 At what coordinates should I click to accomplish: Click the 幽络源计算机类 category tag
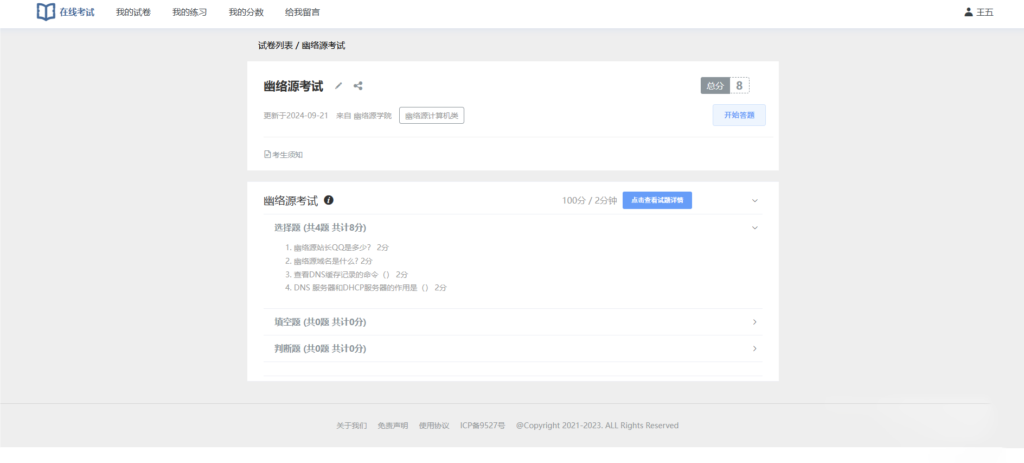pos(431,116)
